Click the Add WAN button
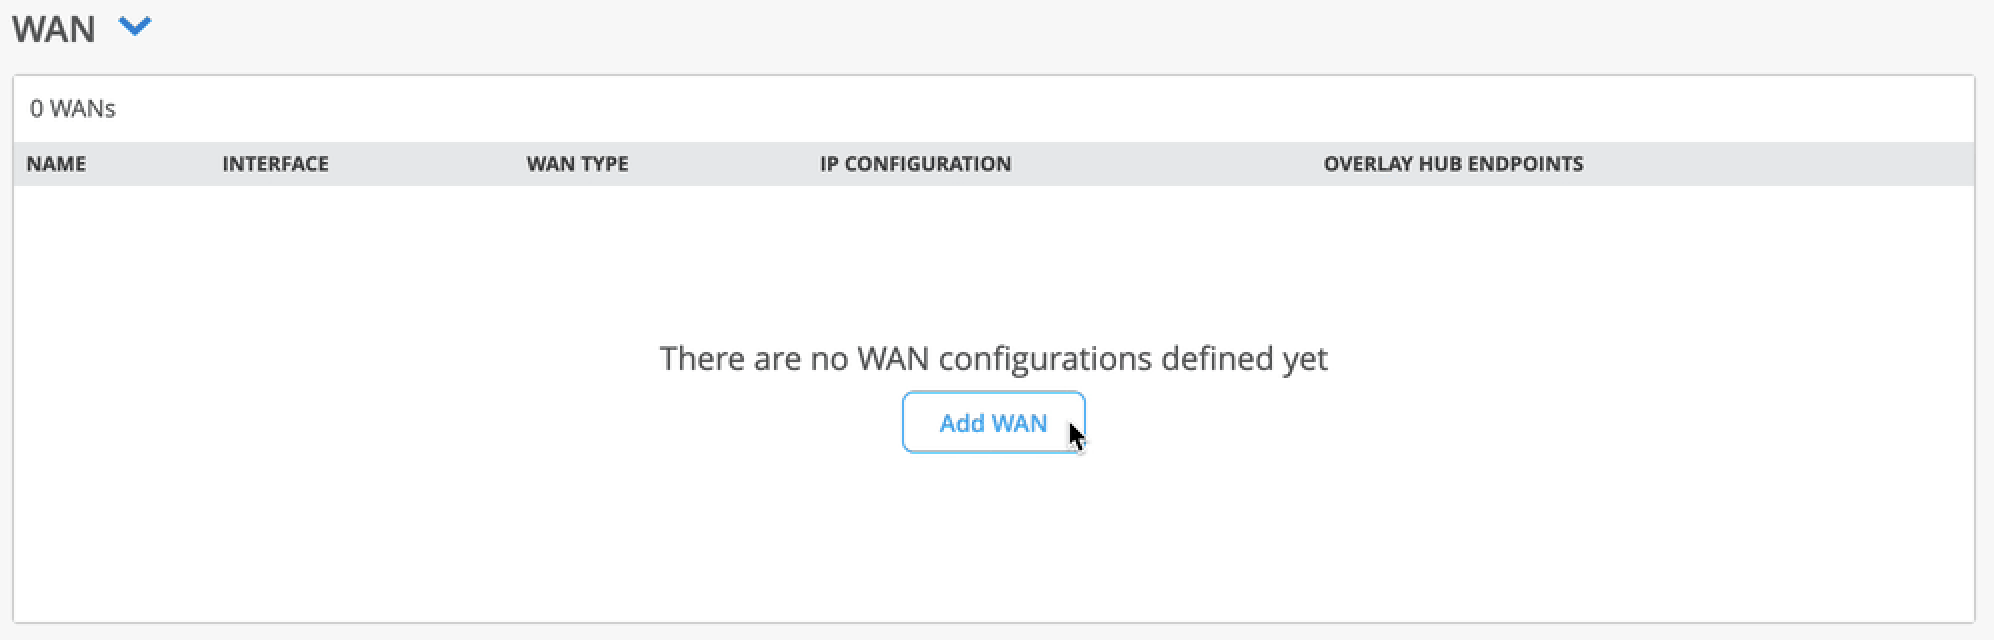This screenshot has height=640, width=1994. pos(992,423)
